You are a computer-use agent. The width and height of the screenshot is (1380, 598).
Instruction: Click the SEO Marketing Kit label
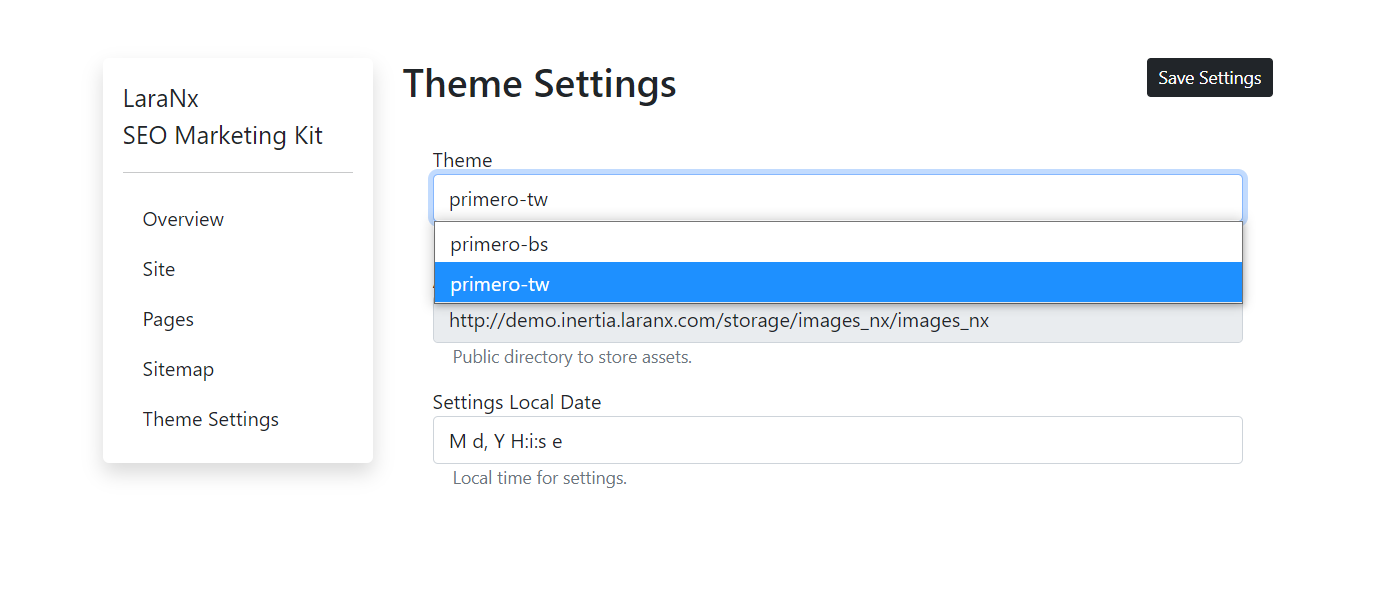pos(223,135)
